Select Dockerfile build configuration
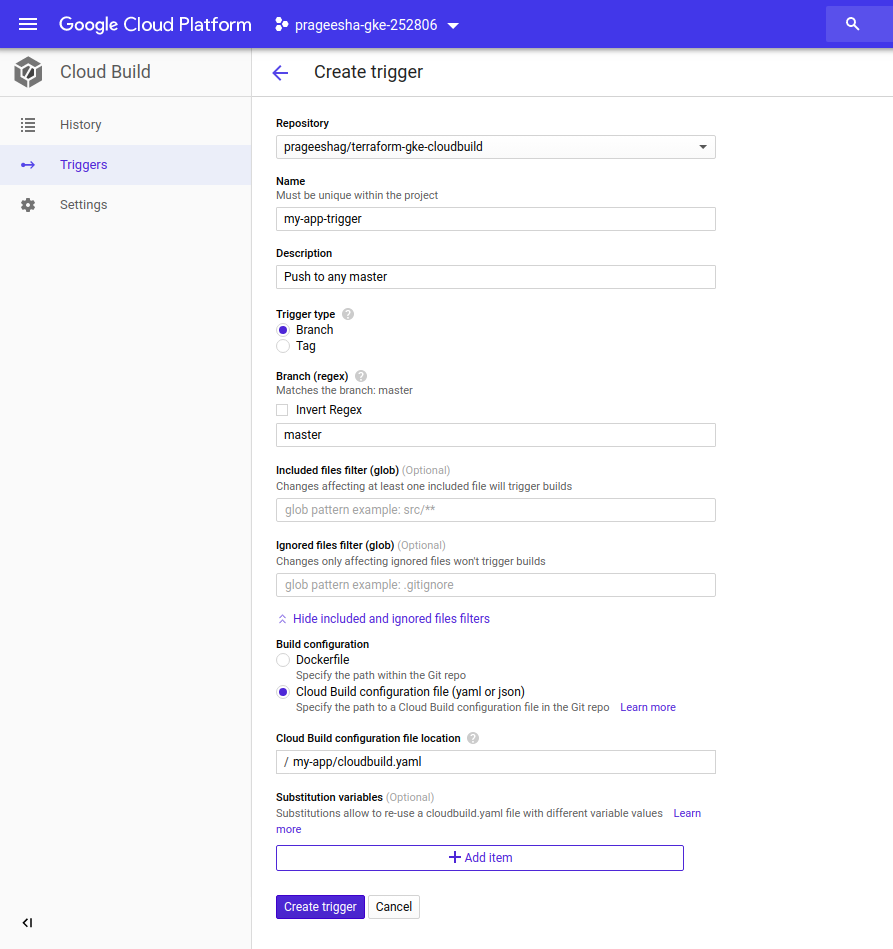The height and width of the screenshot is (949, 893). (283, 660)
